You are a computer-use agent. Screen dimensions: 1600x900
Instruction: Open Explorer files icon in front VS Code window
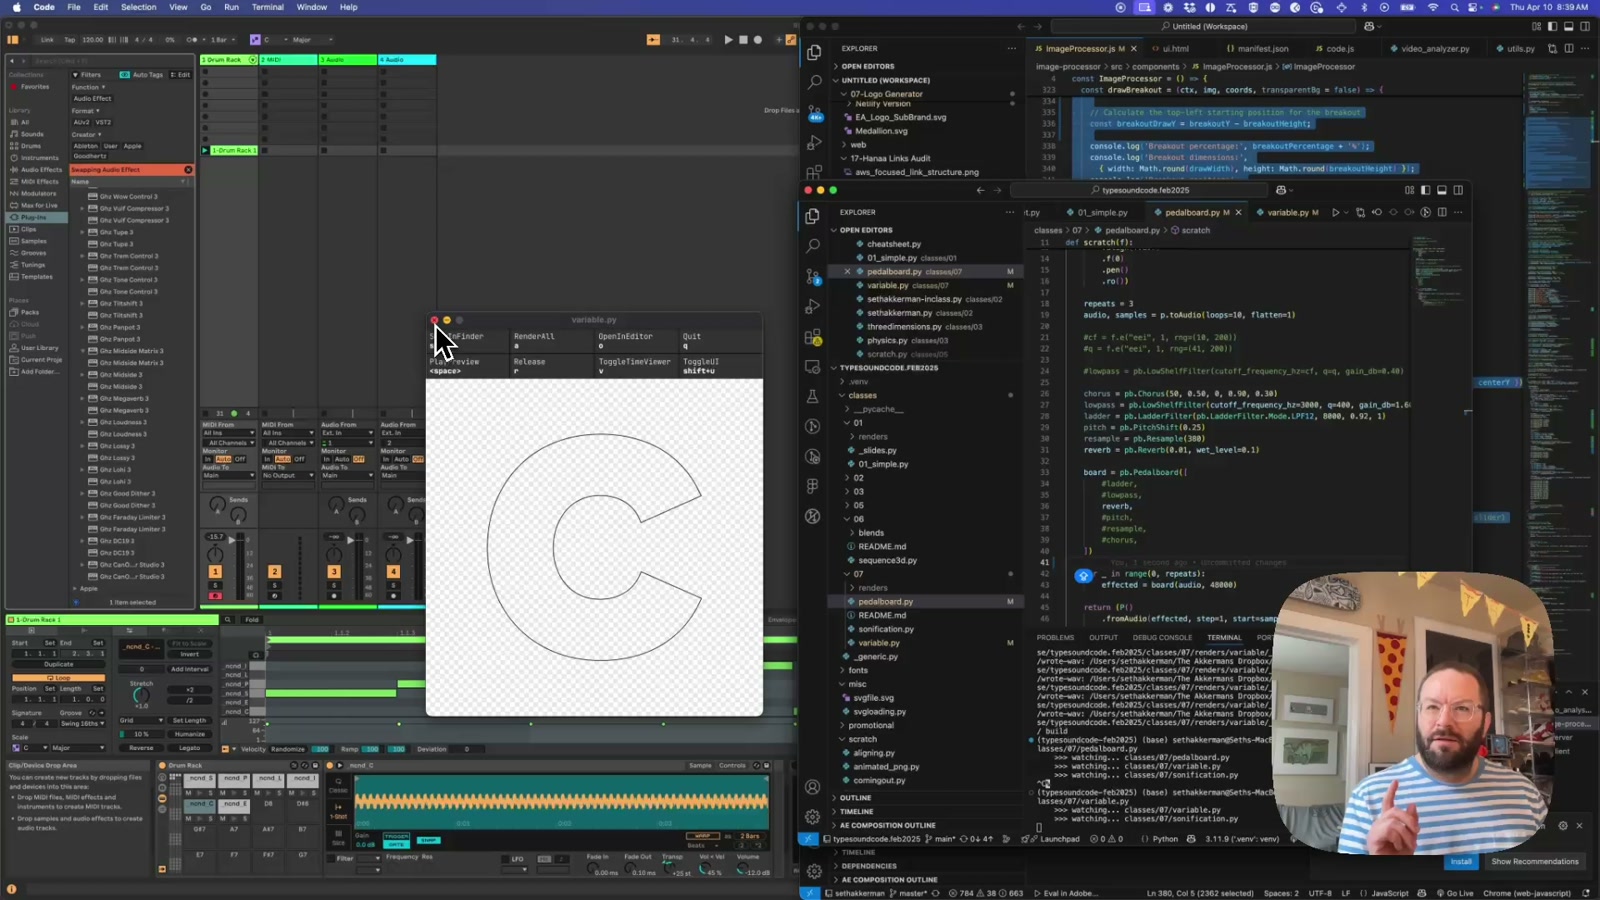click(x=812, y=216)
